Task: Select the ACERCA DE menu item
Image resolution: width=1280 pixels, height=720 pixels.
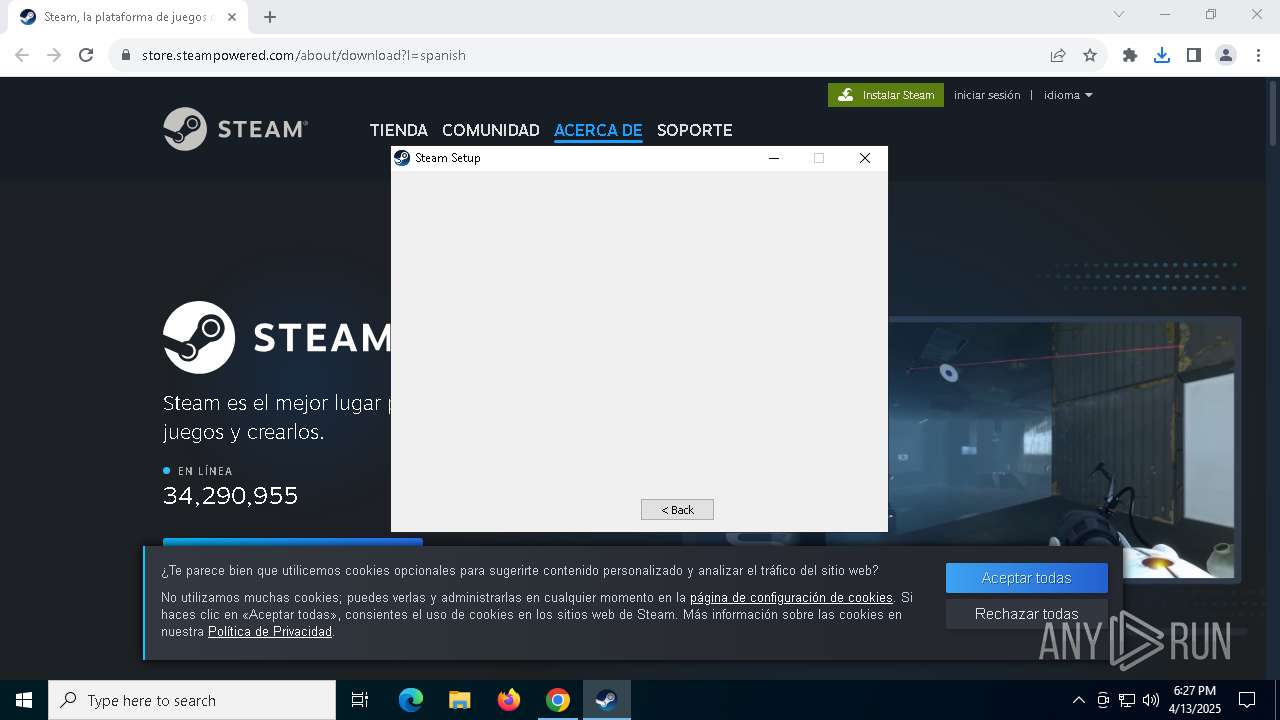Action: tap(598, 130)
